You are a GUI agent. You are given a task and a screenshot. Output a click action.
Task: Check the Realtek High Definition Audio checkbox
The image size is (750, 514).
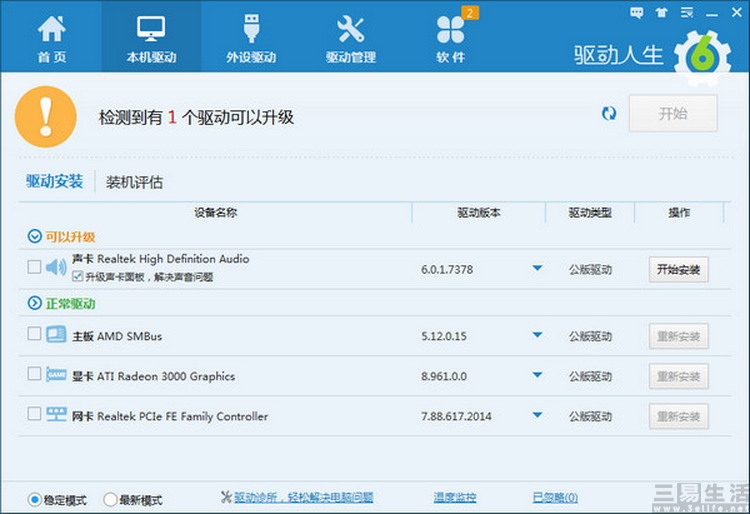[35, 267]
